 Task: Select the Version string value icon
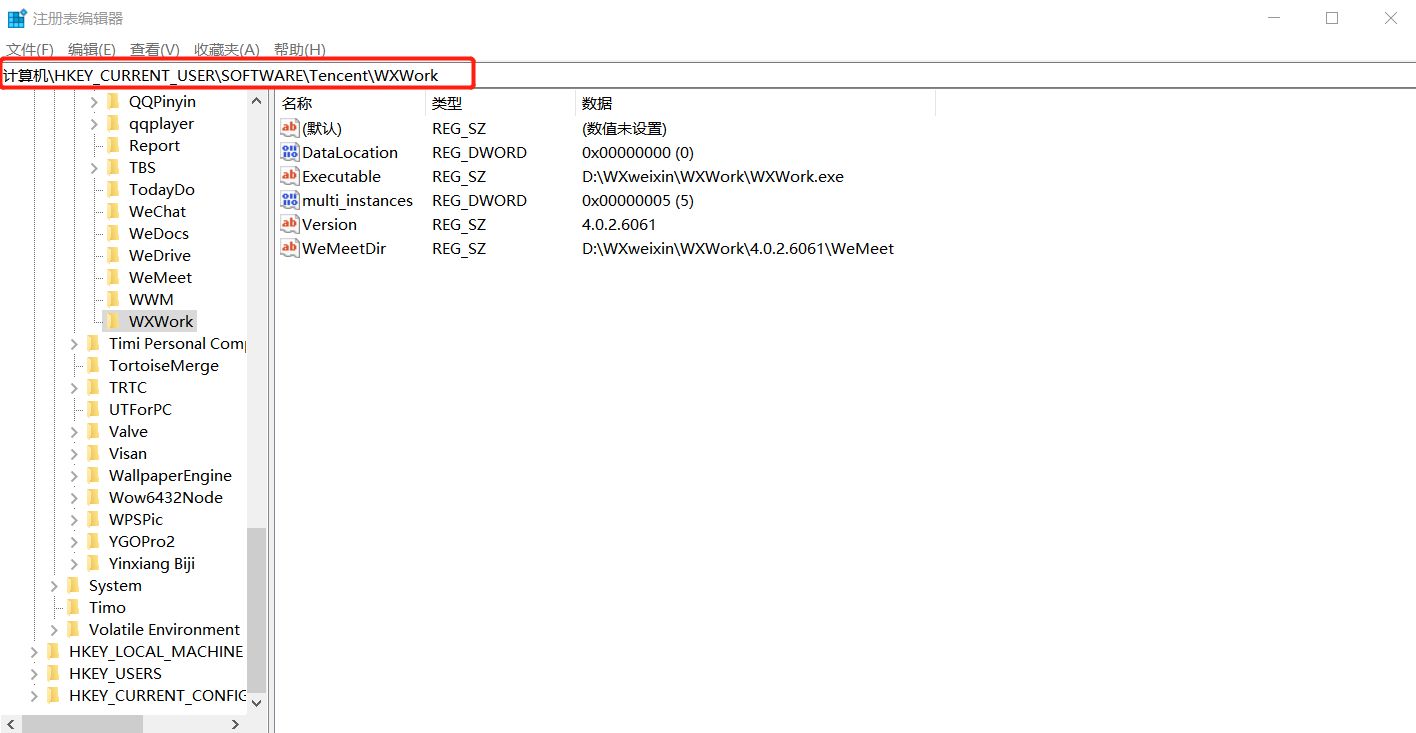pyautogui.click(x=290, y=224)
